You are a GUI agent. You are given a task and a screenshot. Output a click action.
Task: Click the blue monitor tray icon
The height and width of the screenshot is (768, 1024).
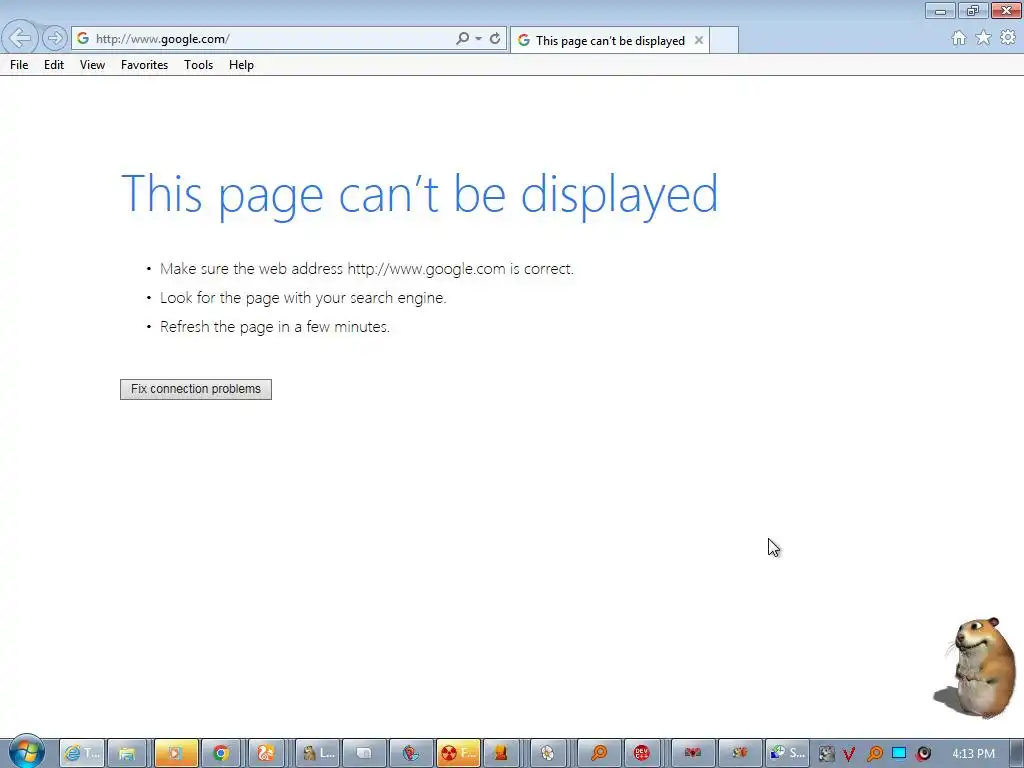click(x=899, y=754)
